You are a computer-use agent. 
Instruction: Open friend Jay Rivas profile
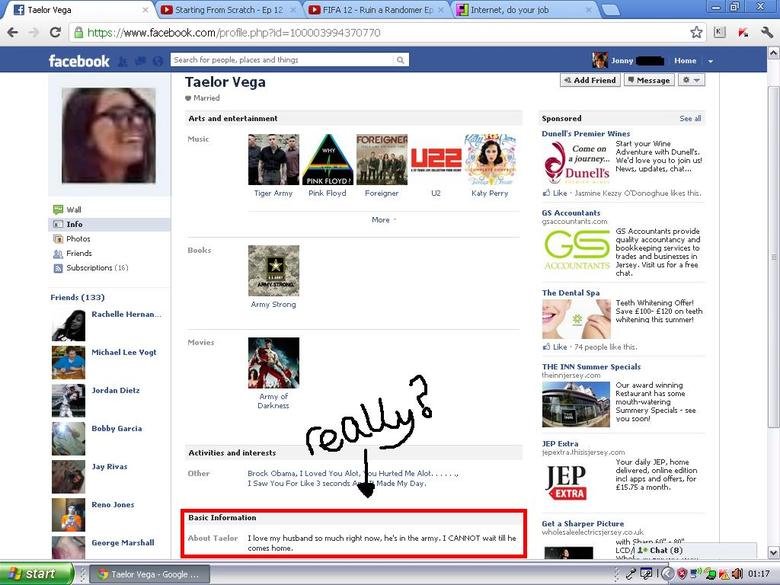coord(109,467)
